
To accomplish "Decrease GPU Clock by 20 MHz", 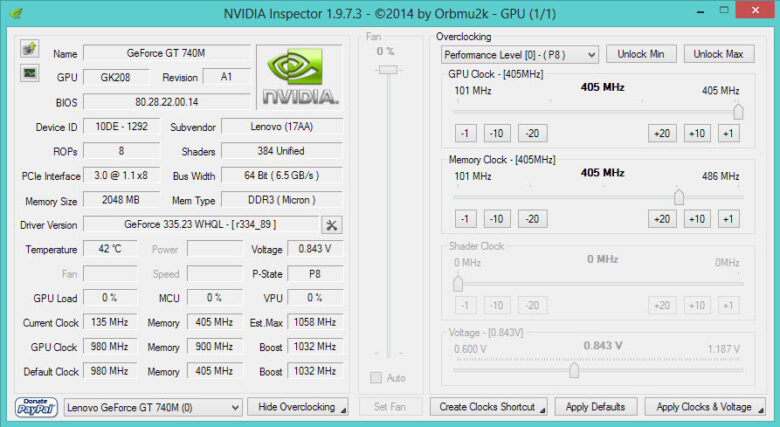I will 532,133.
